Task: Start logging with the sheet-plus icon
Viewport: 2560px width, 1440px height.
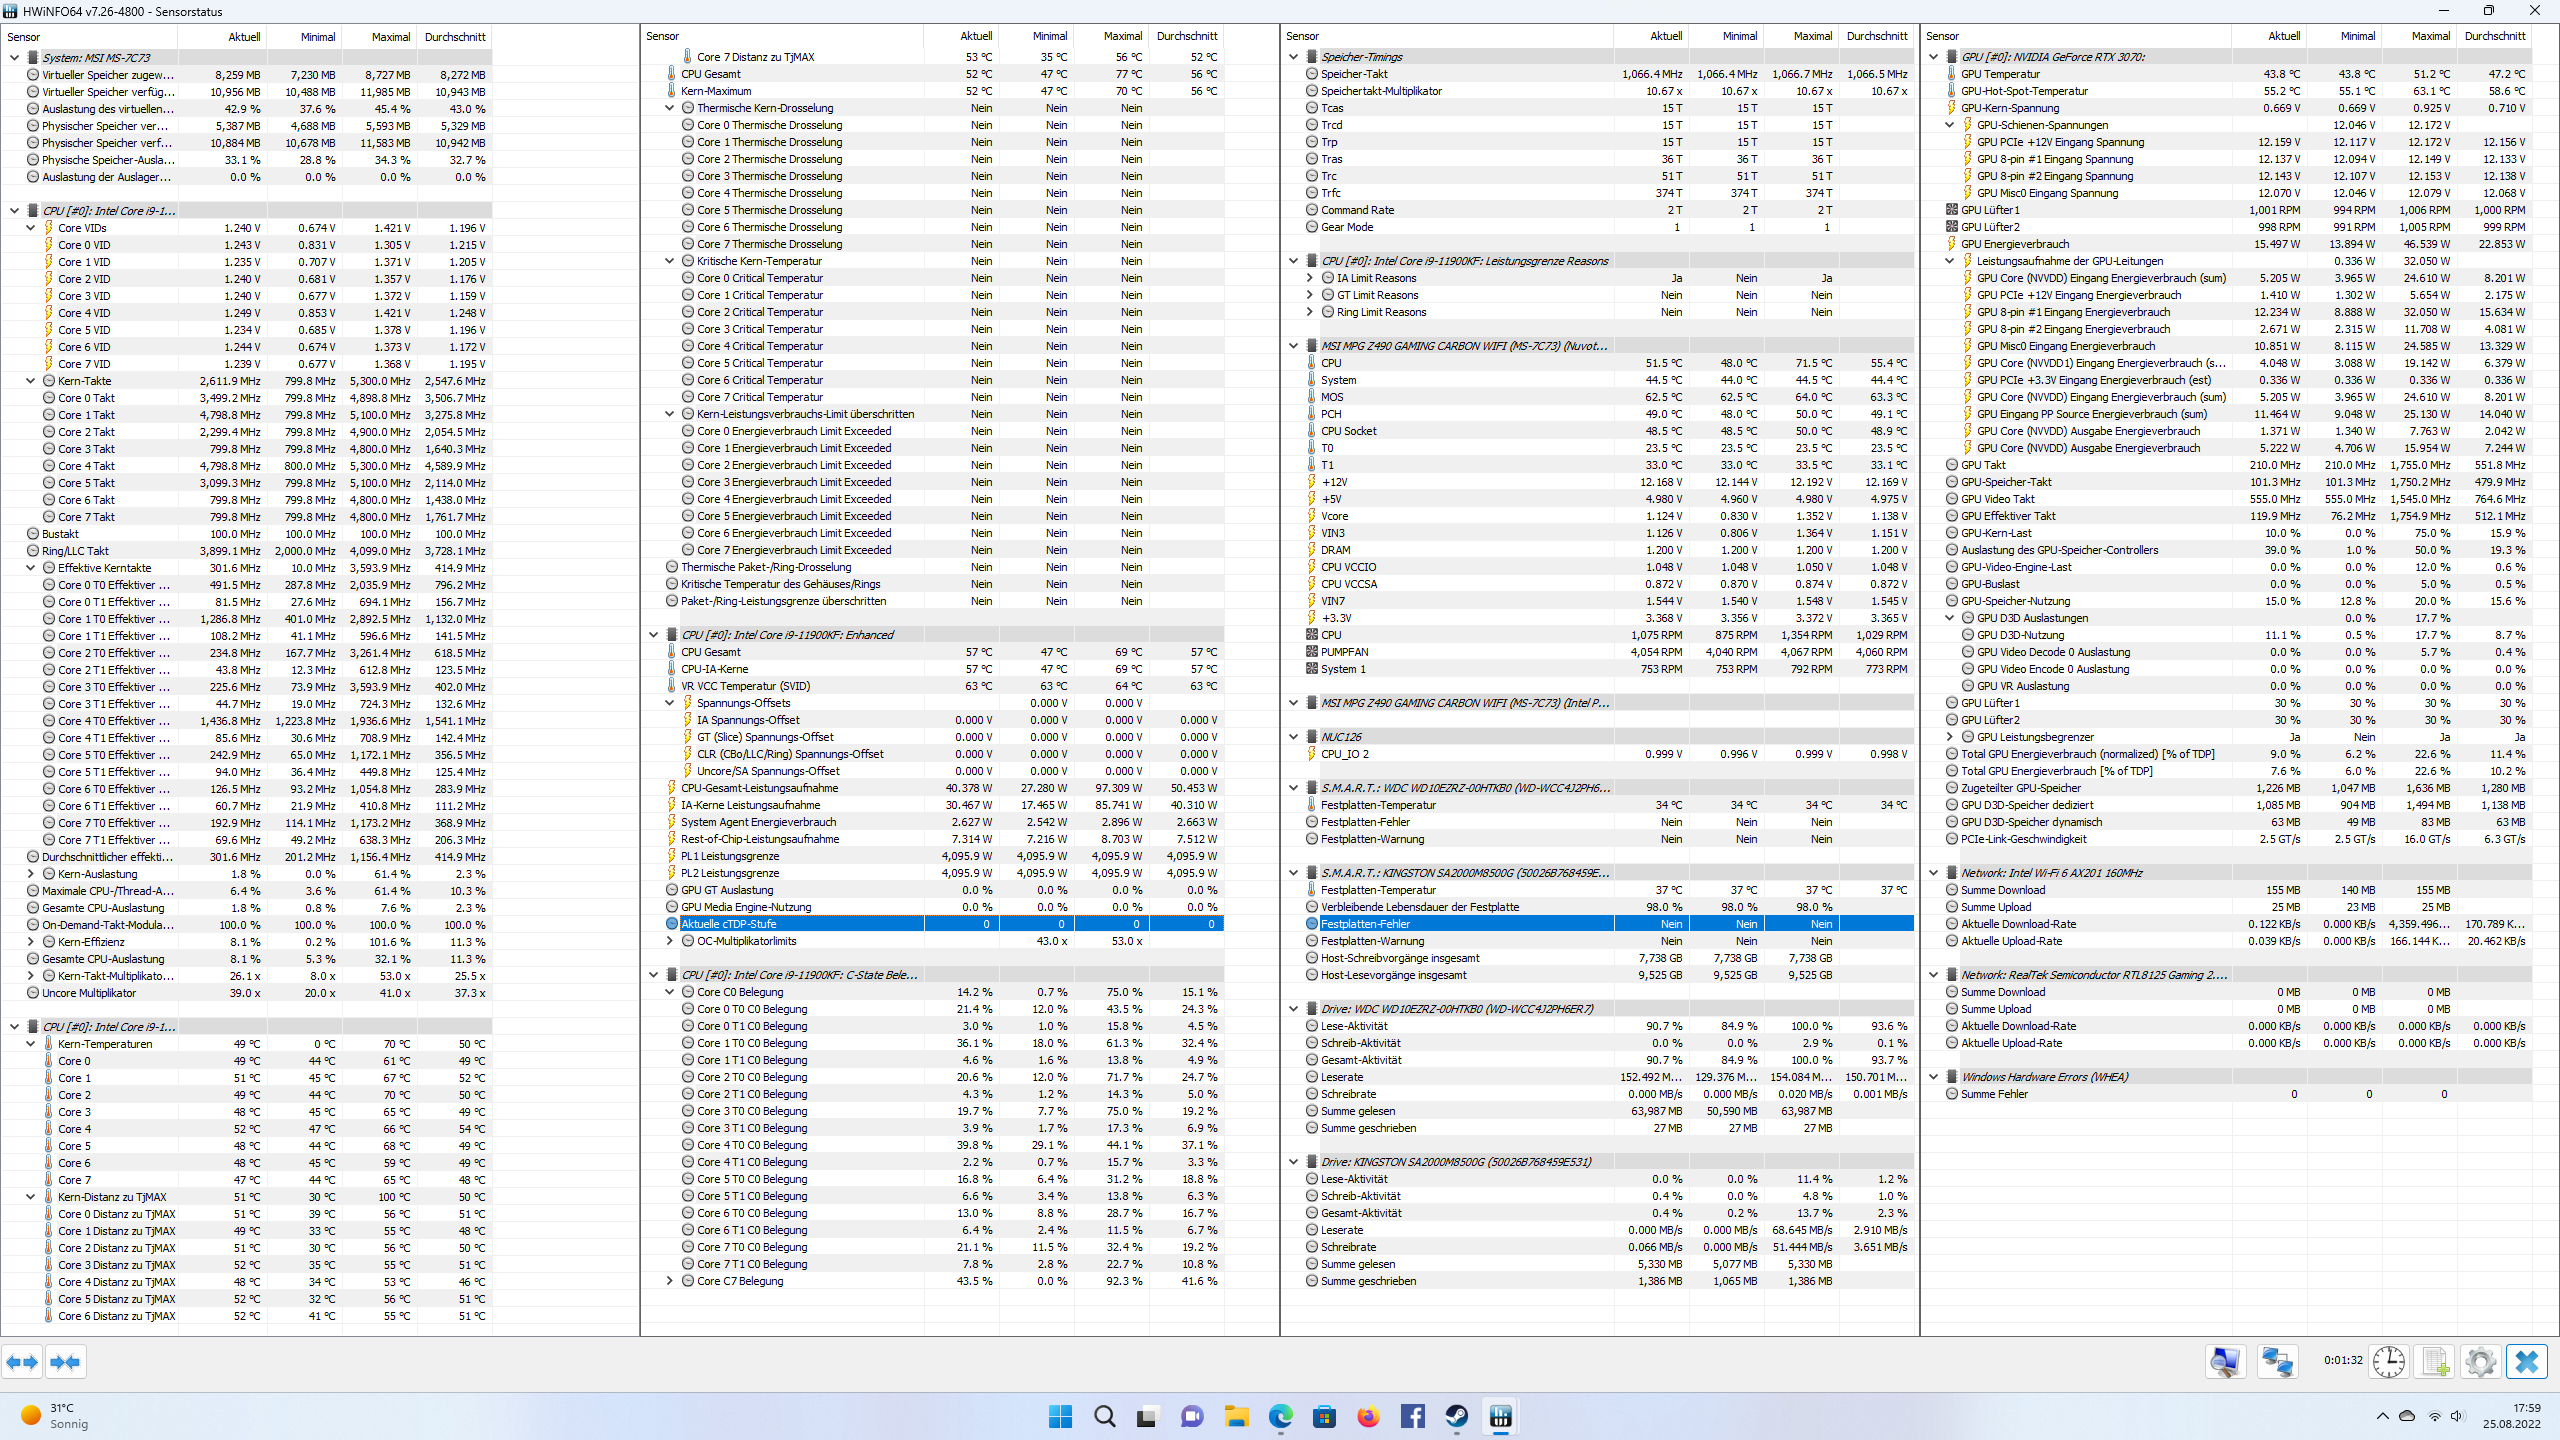Action: [2435, 1362]
